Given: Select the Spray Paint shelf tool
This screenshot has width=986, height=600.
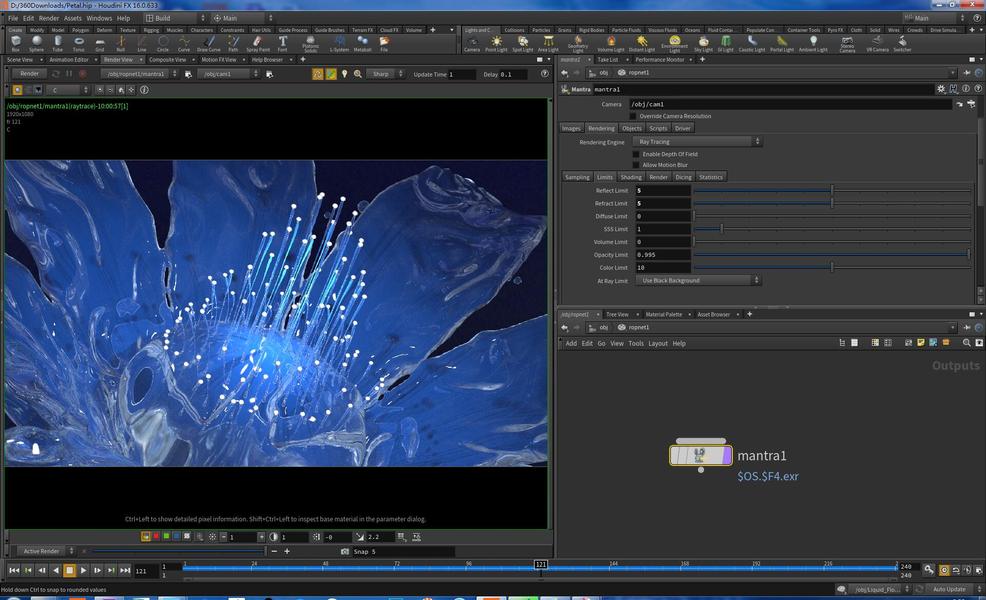Looking at the screenshot, I should [x=258, y=43].
